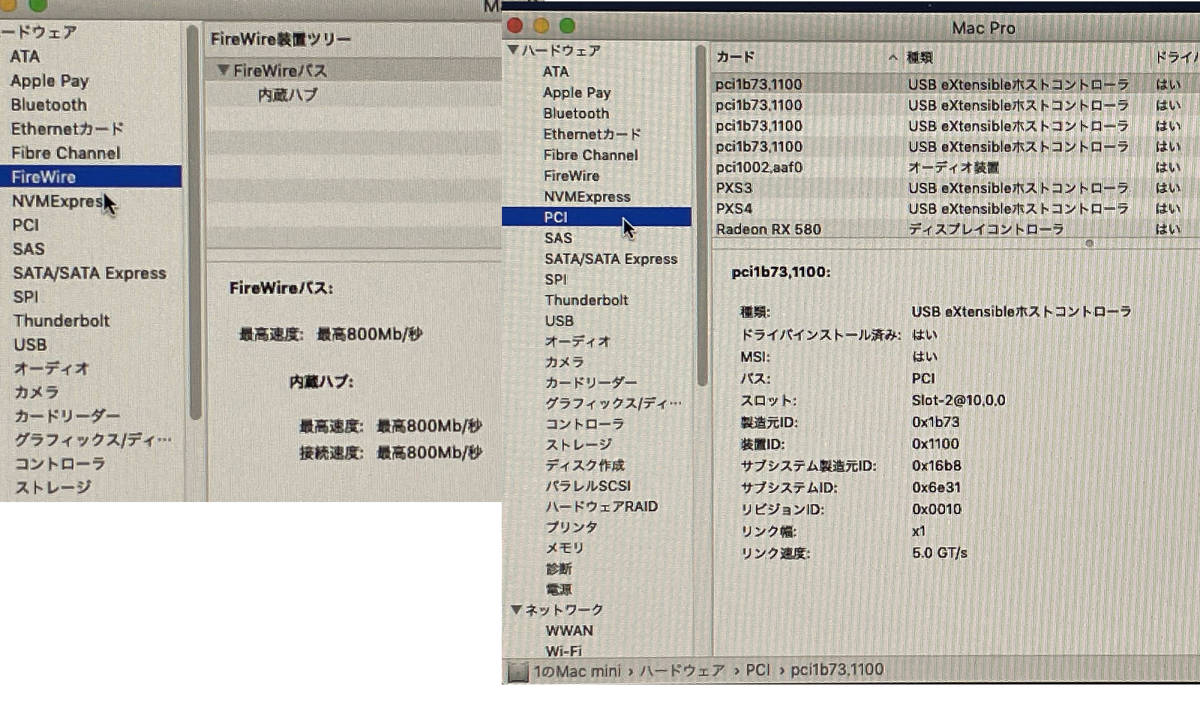This screenshot has height=727, width=1200.
Task: Collapse the FireWireバス tree in left window
Action: coord(223,71)
